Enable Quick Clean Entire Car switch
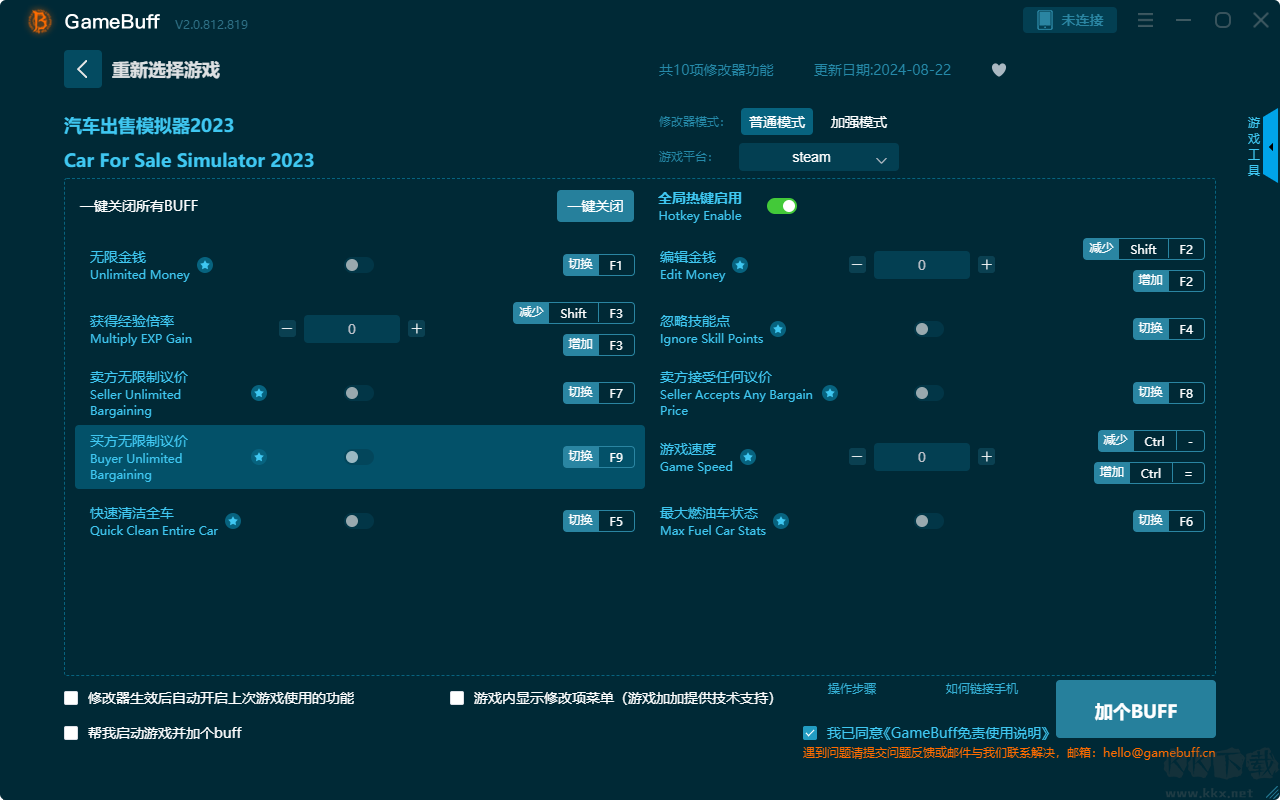Image resolution: width=1280 pixels, height=800 pixels. click(358, 521)
